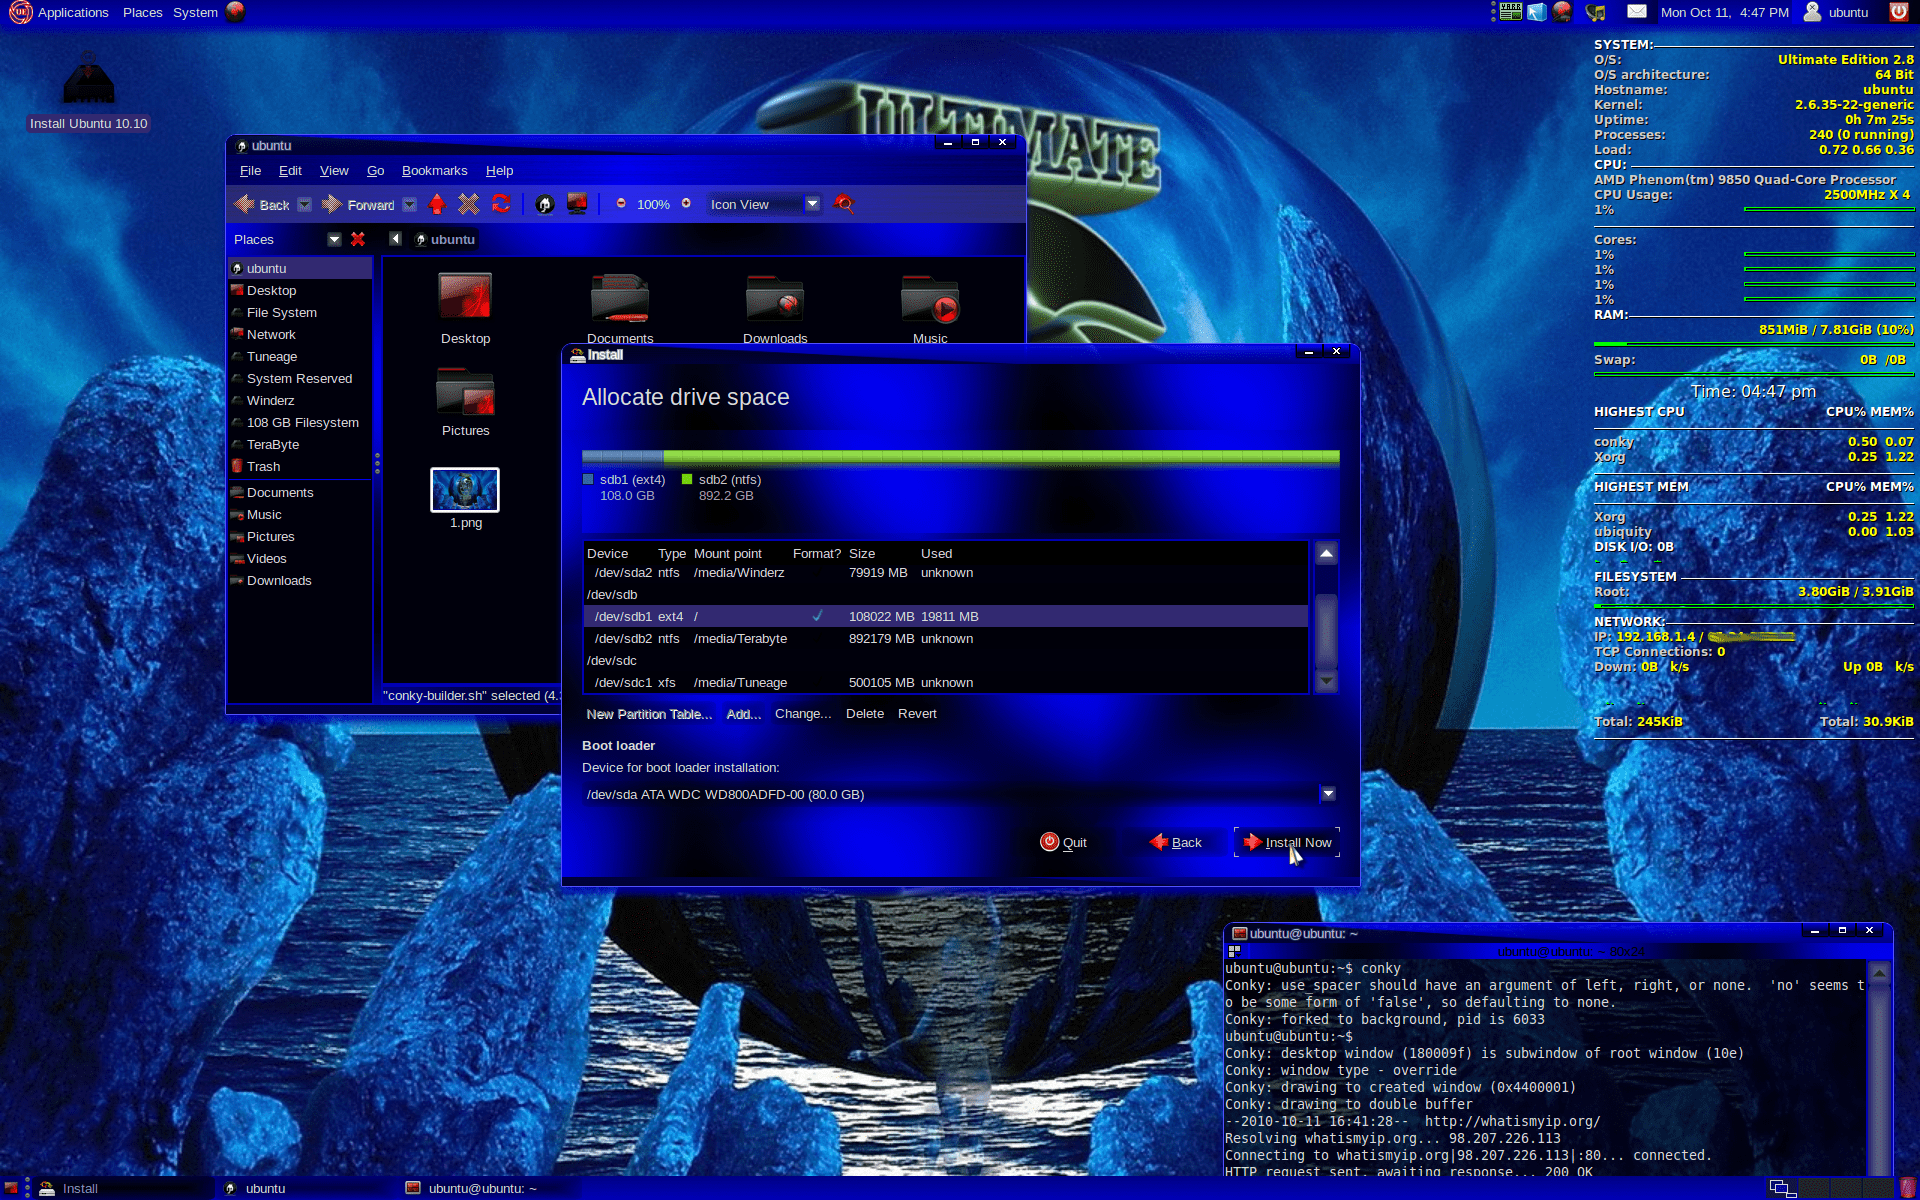Open the 1.png thumbnail
Viewport: 1920px width, 1200px height.
(465, 490)
